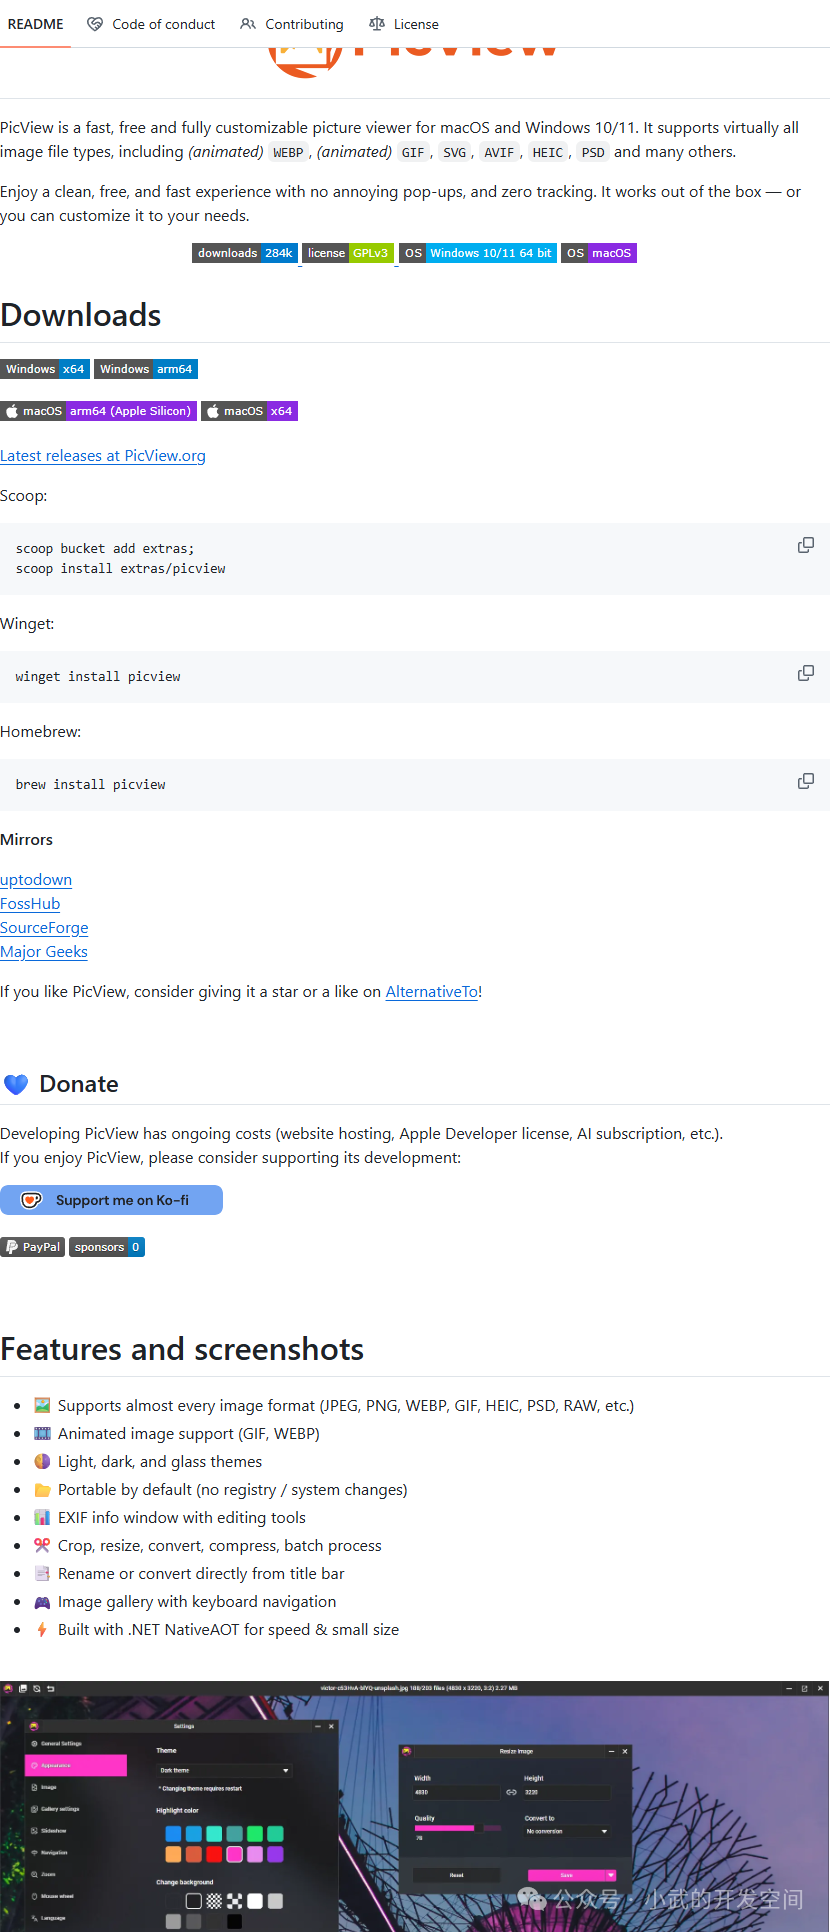Click the 'scoop bucket add extras;' code line
This screenshot has height=1932, width=830.
(x=105, y=548)
